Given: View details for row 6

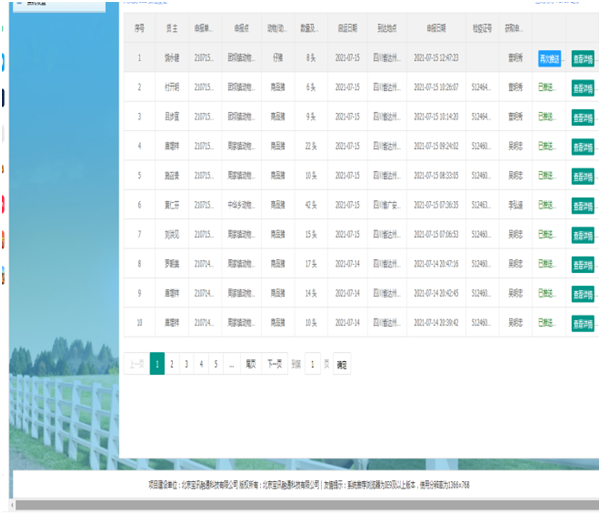Looking at the screenshot, I should [x=583, y=206].
